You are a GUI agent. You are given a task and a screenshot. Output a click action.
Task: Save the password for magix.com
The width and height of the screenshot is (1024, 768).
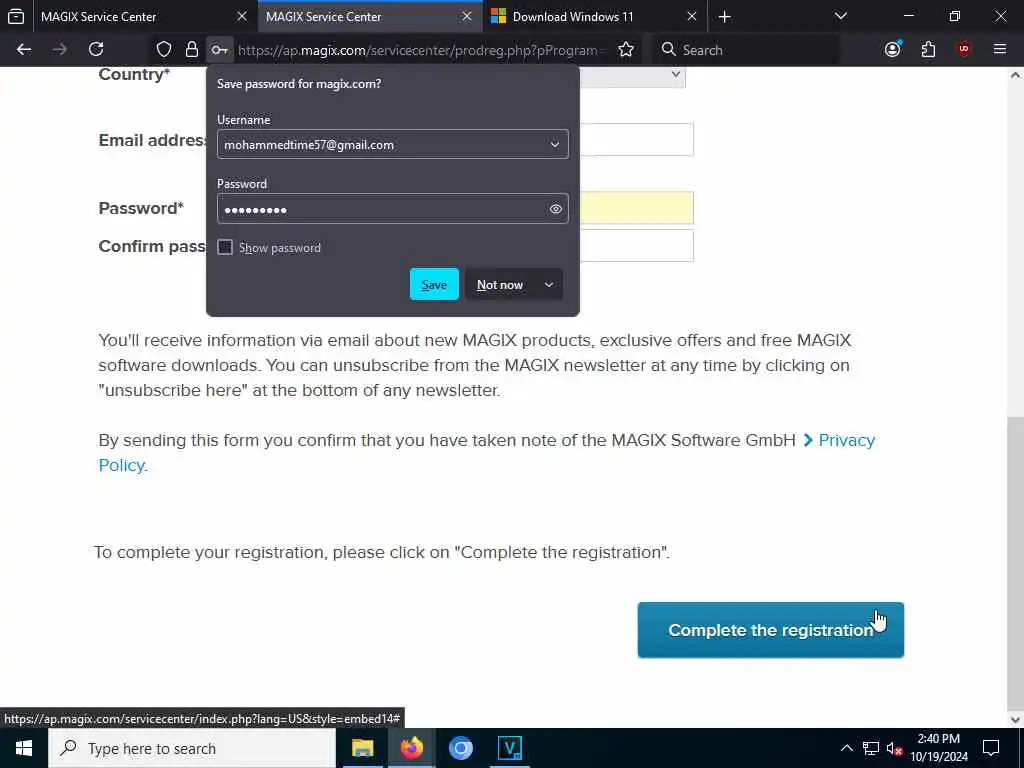434,284
